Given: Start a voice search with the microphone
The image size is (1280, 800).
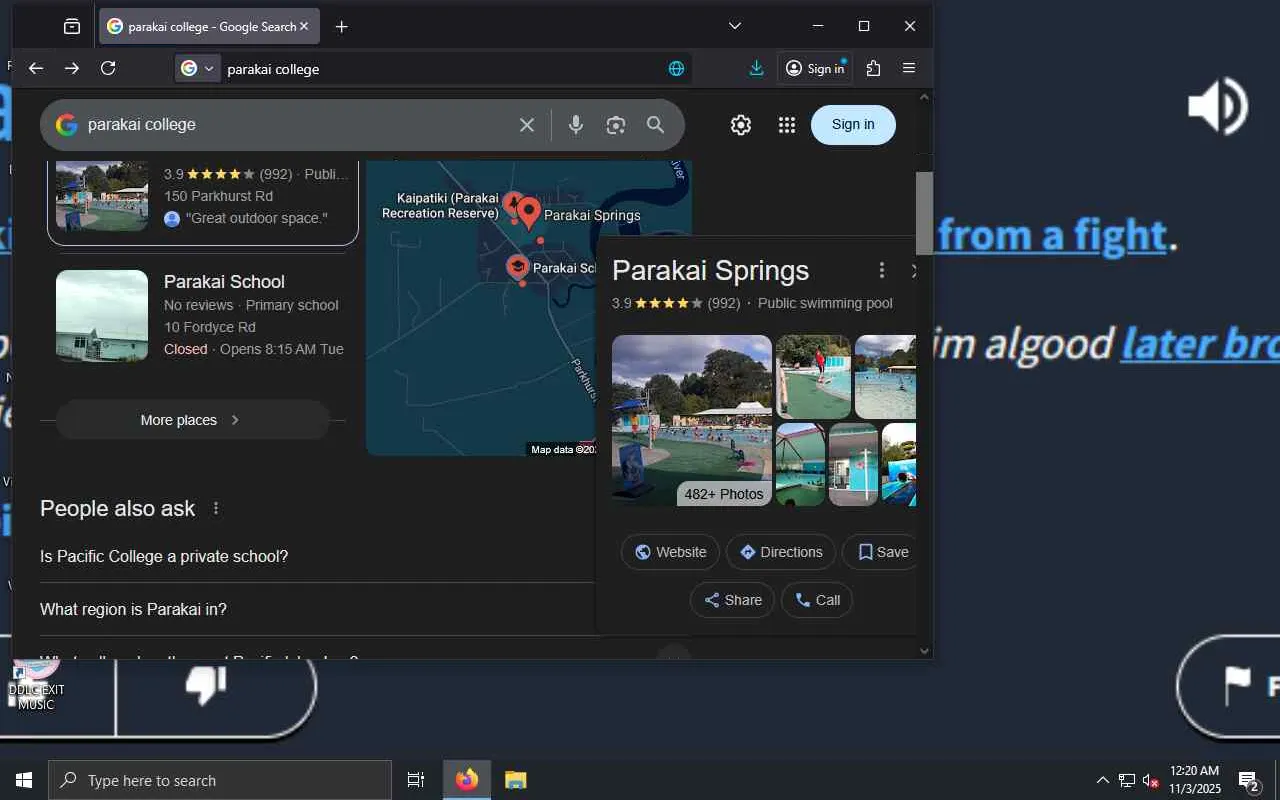Looking at the screenshot, I should 576,125.
